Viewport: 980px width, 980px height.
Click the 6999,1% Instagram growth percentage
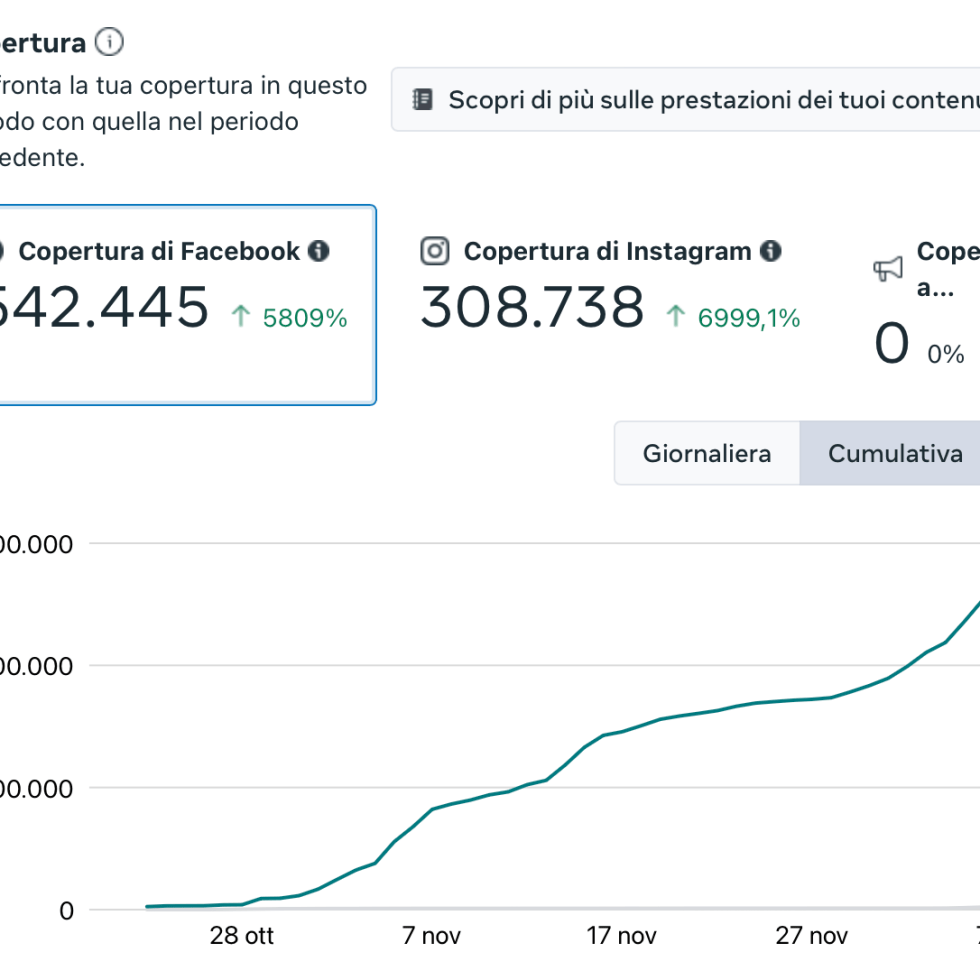[749, 318]
